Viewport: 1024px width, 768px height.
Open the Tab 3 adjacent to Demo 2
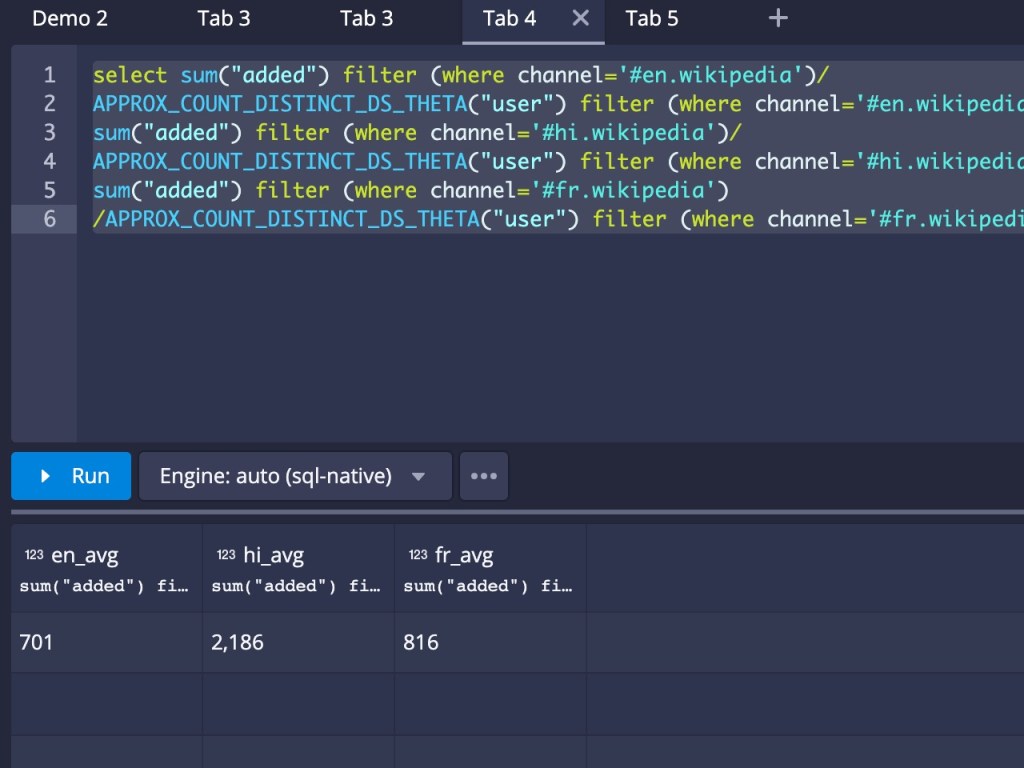(224, 18)
